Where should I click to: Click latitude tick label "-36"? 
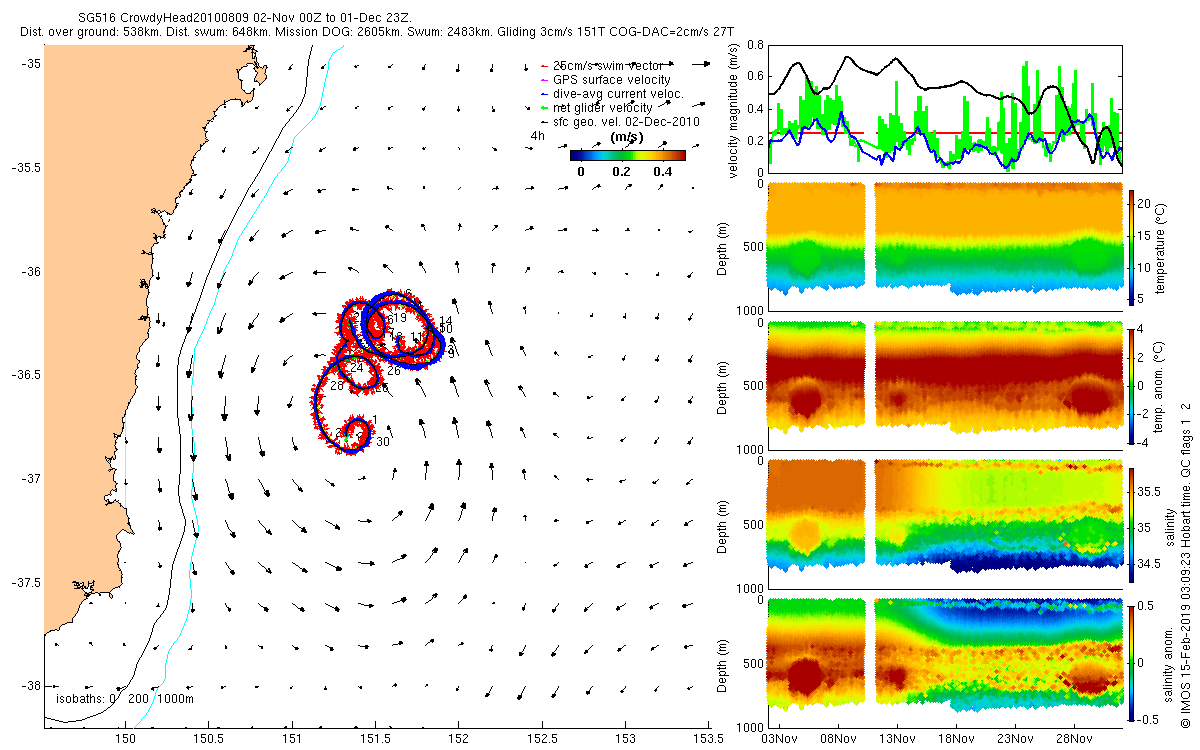[x=33, y=272]
